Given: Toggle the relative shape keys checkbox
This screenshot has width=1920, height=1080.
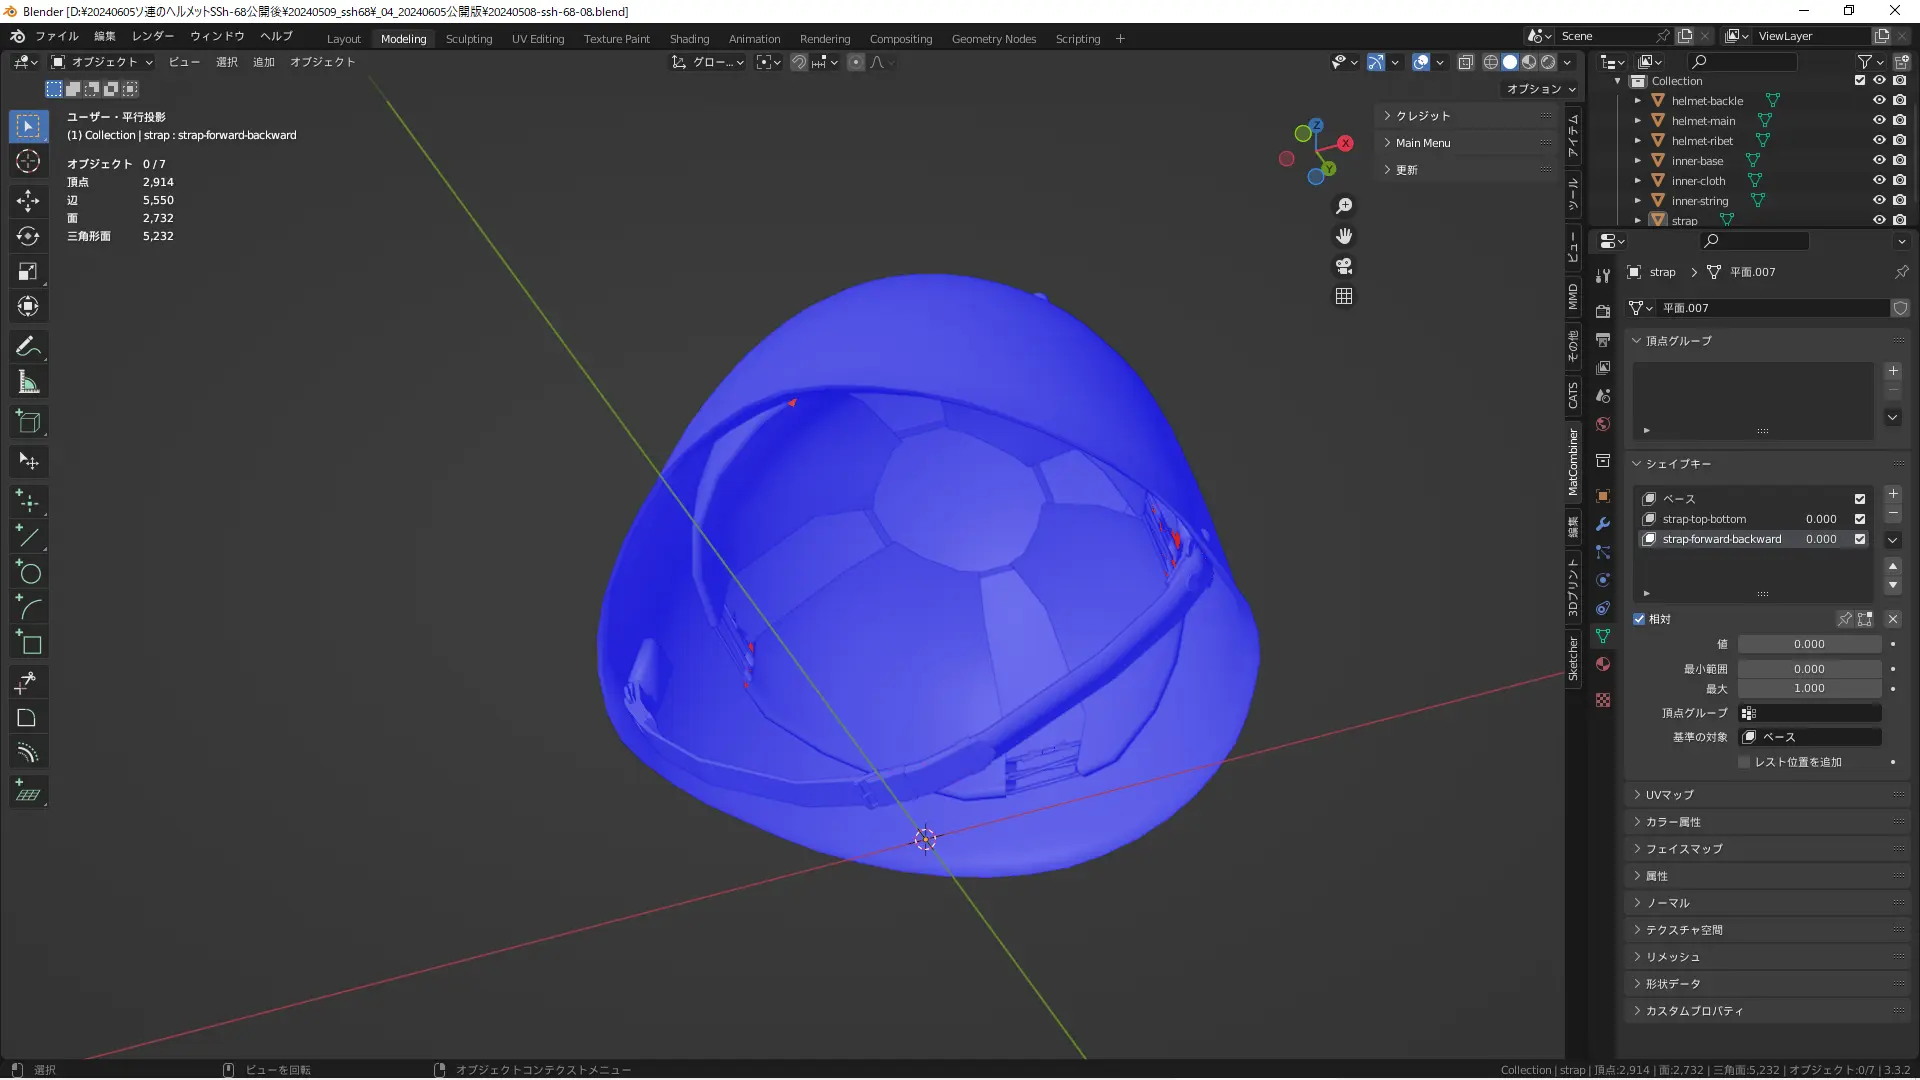Looking at the screenshot, I should click(1639, 619).
